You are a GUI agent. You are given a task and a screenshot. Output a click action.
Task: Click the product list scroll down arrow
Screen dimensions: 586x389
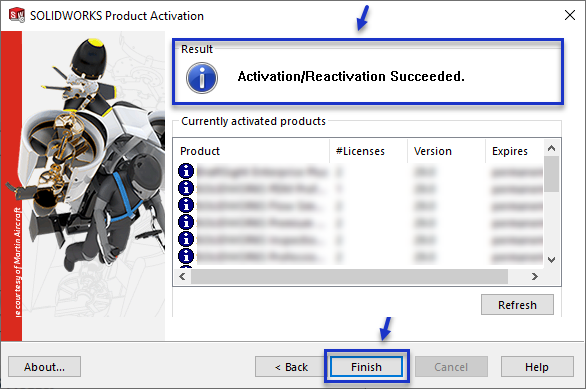[x=551, y=259]
